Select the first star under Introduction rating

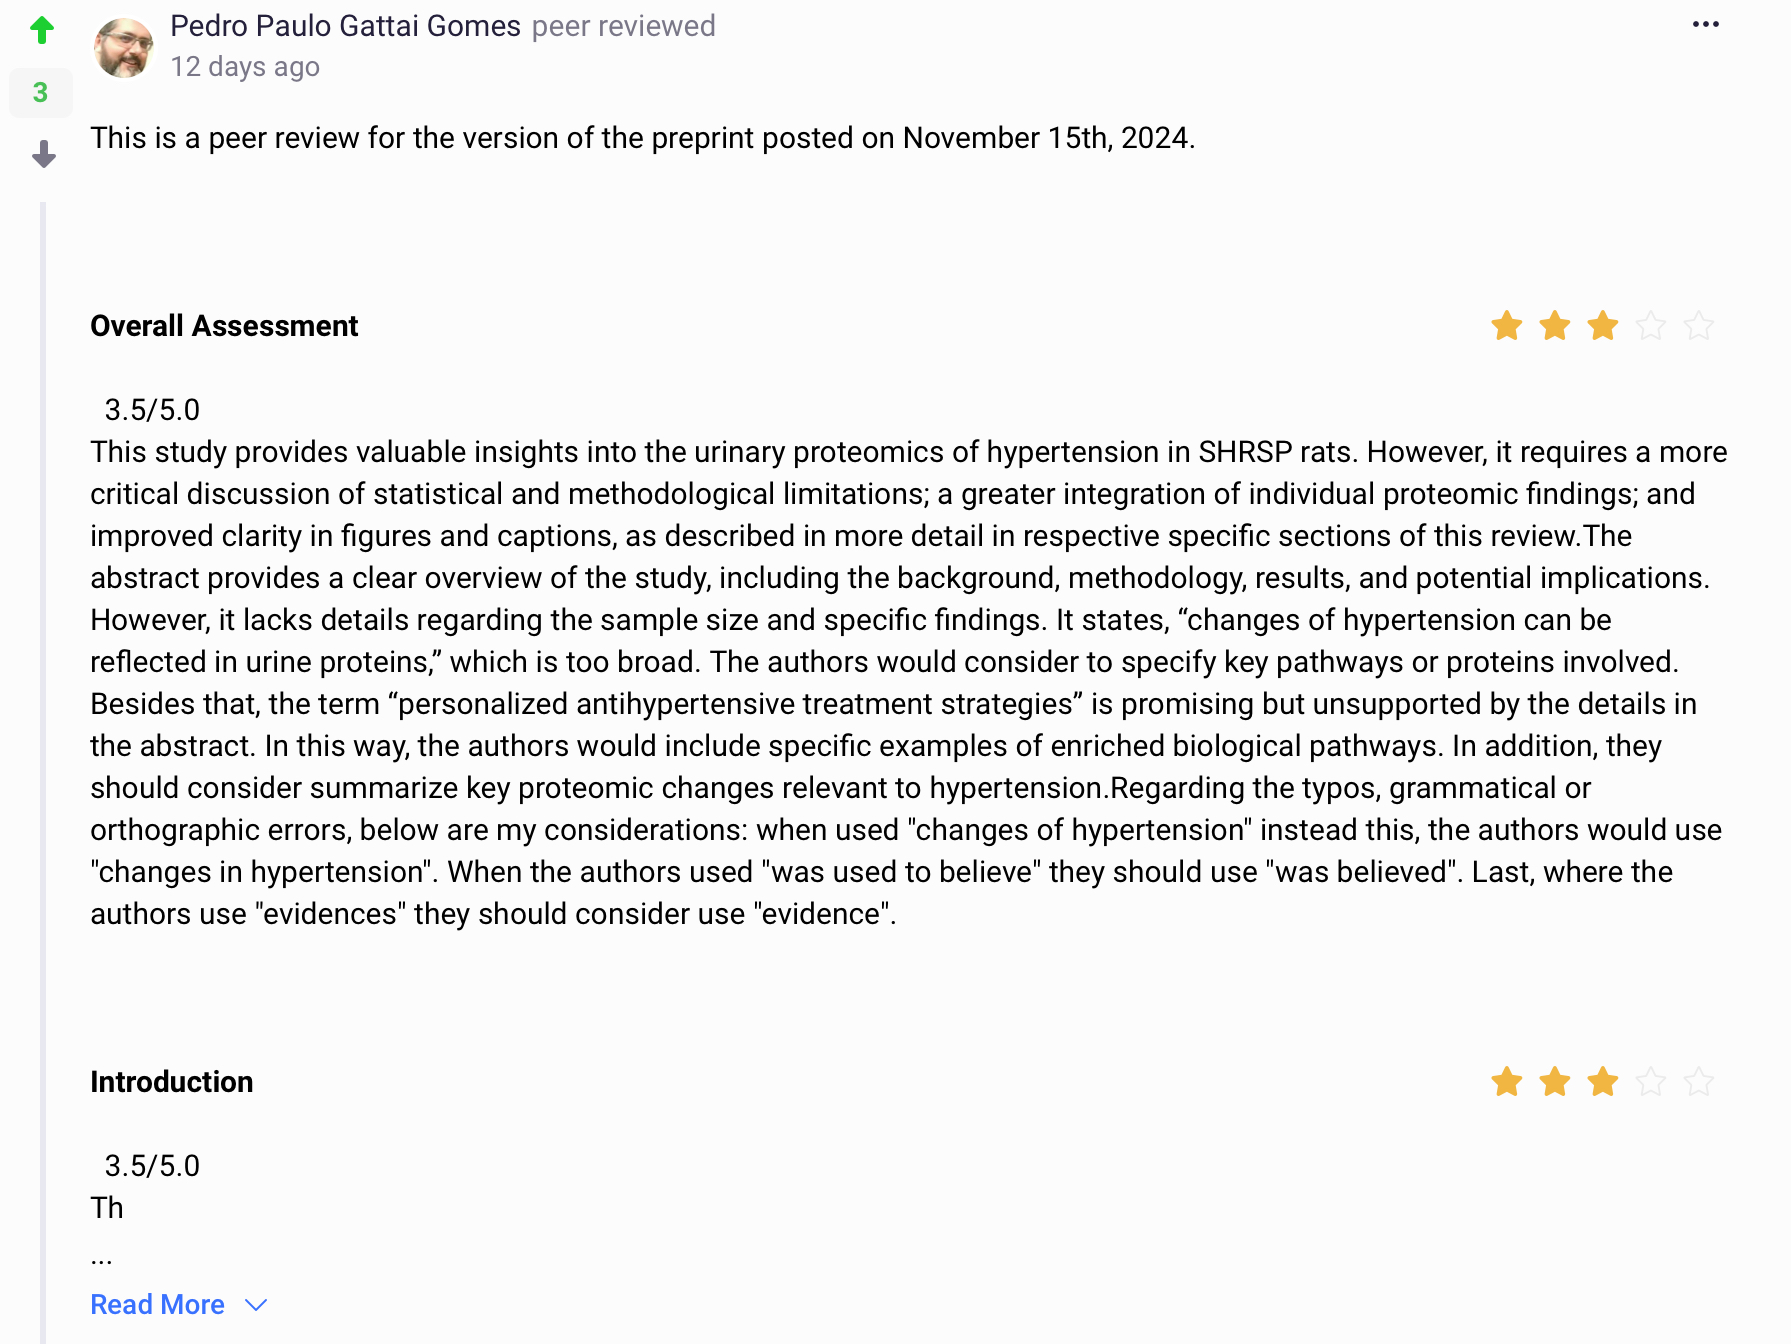point(1507,1081)
